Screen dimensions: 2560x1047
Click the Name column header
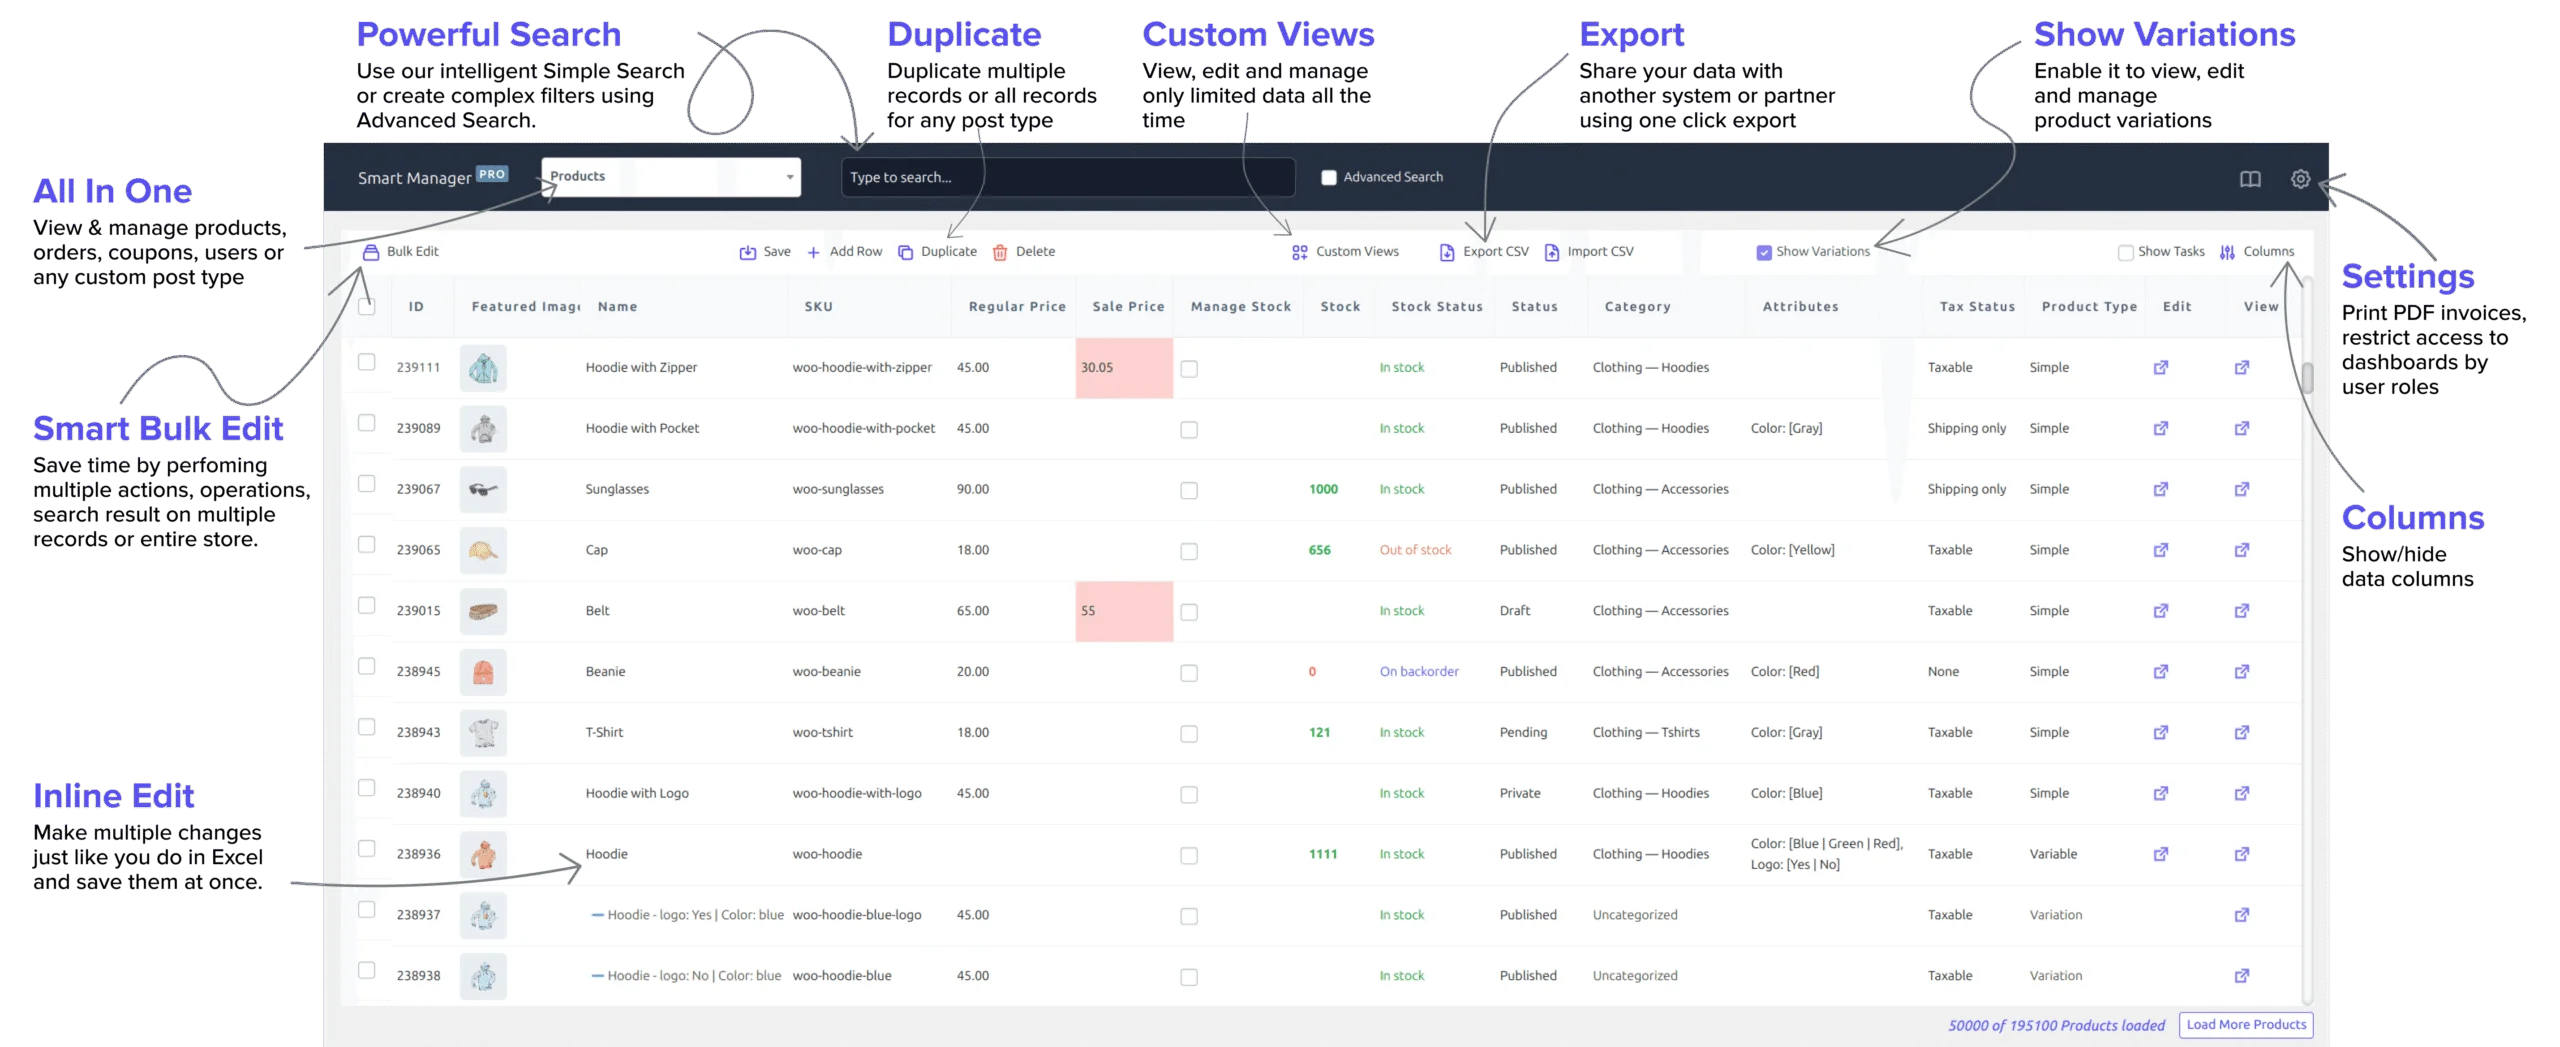pos(617,307)
